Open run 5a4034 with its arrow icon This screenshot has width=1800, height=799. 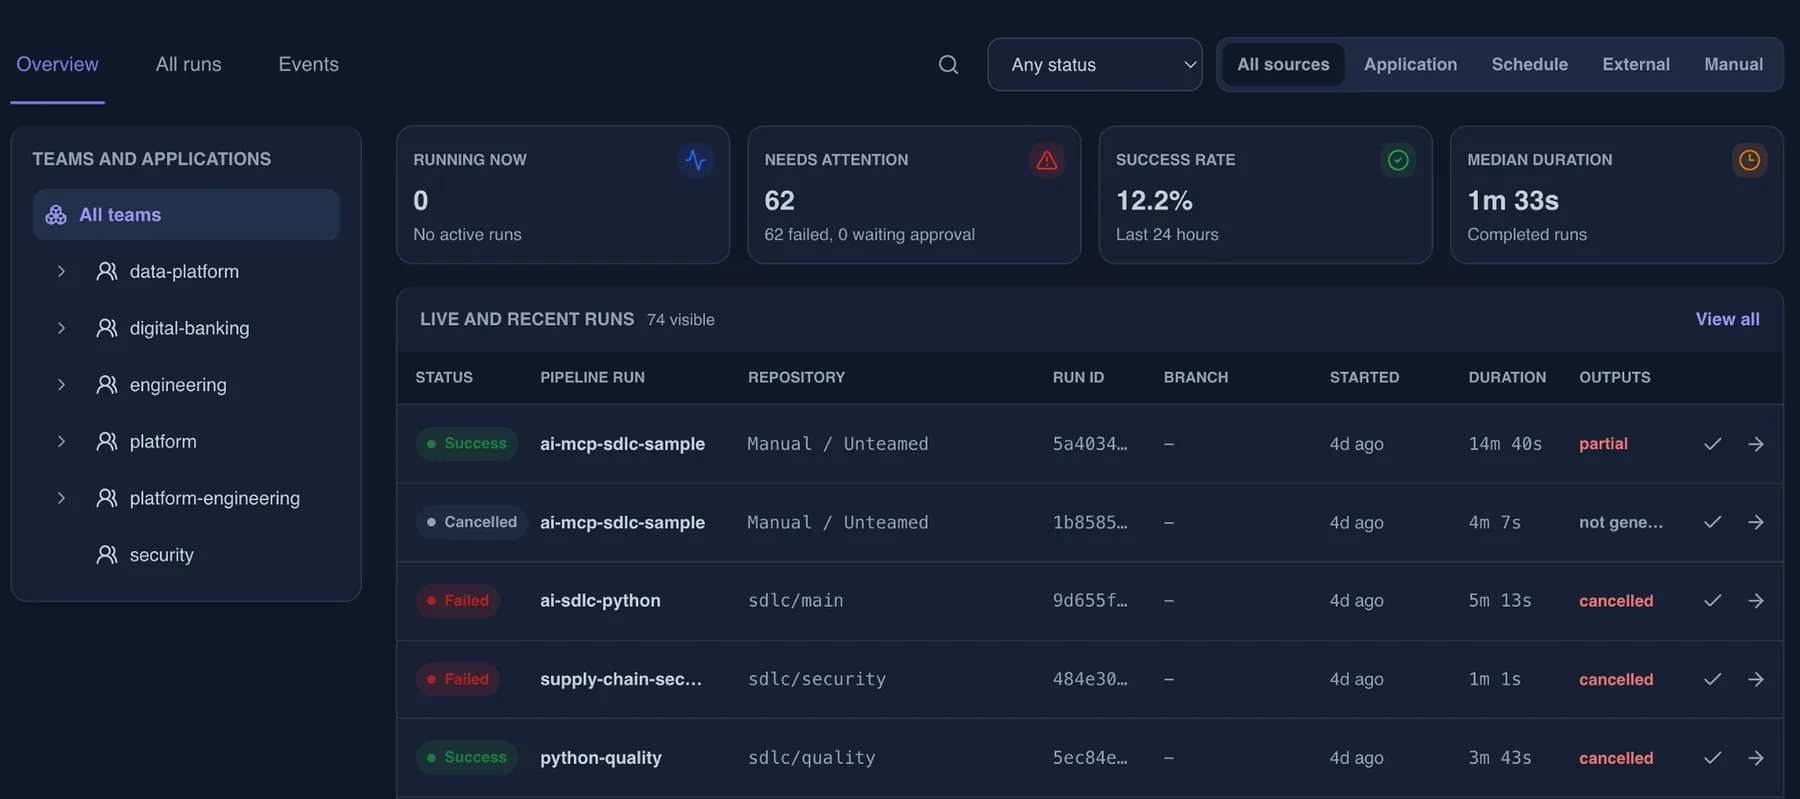coord(1756,444)
